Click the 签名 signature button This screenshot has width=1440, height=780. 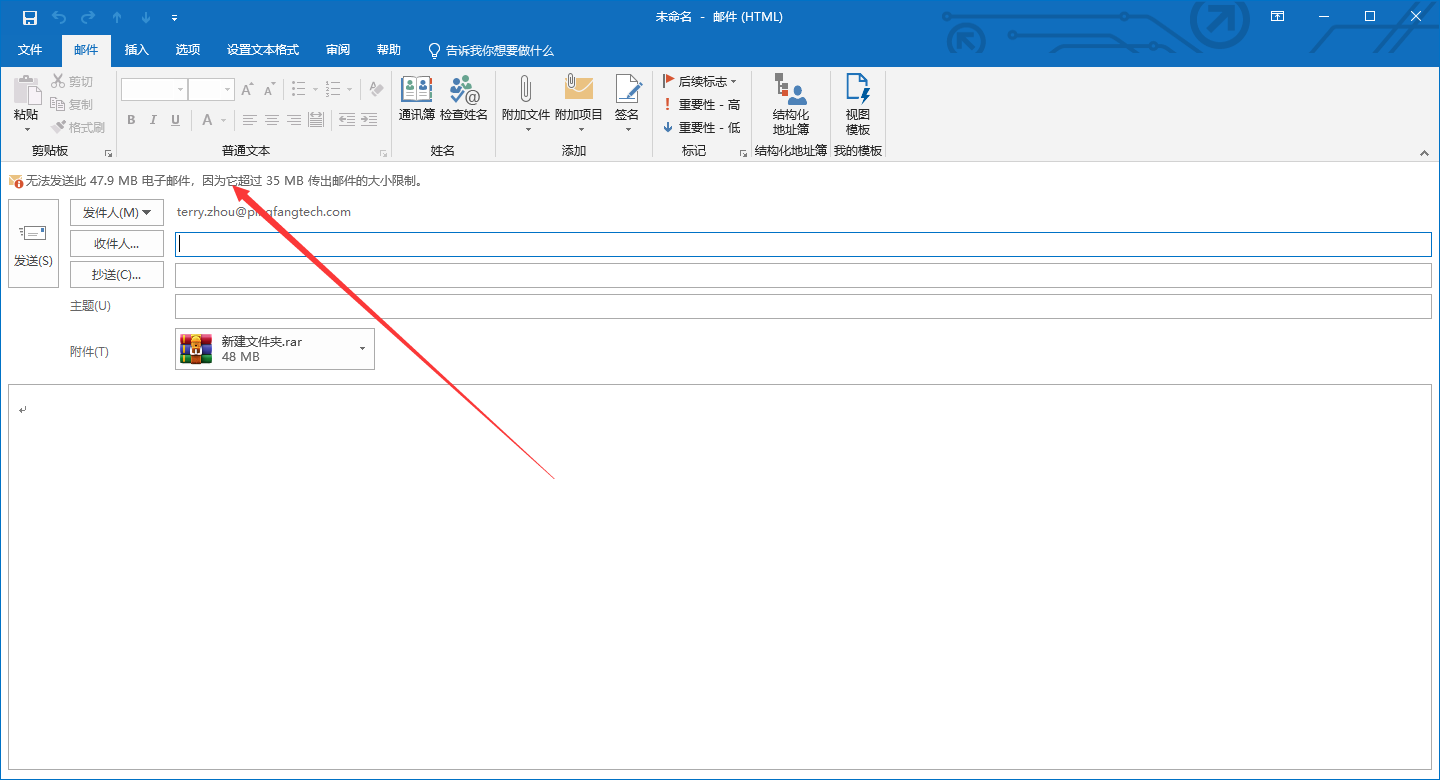click(x=627, y=103)
